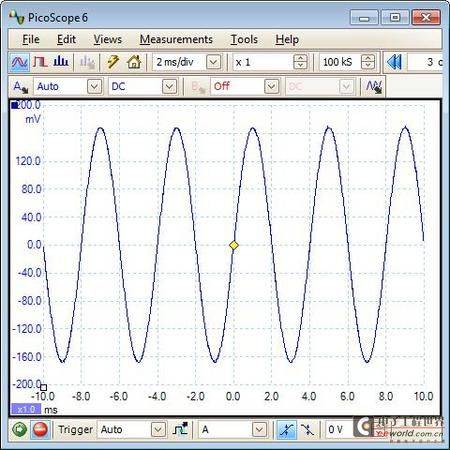Screen dimensions: 450x450
Task: Switch to Spectrum Mode bars icon
Action: [x=61, y=62]
